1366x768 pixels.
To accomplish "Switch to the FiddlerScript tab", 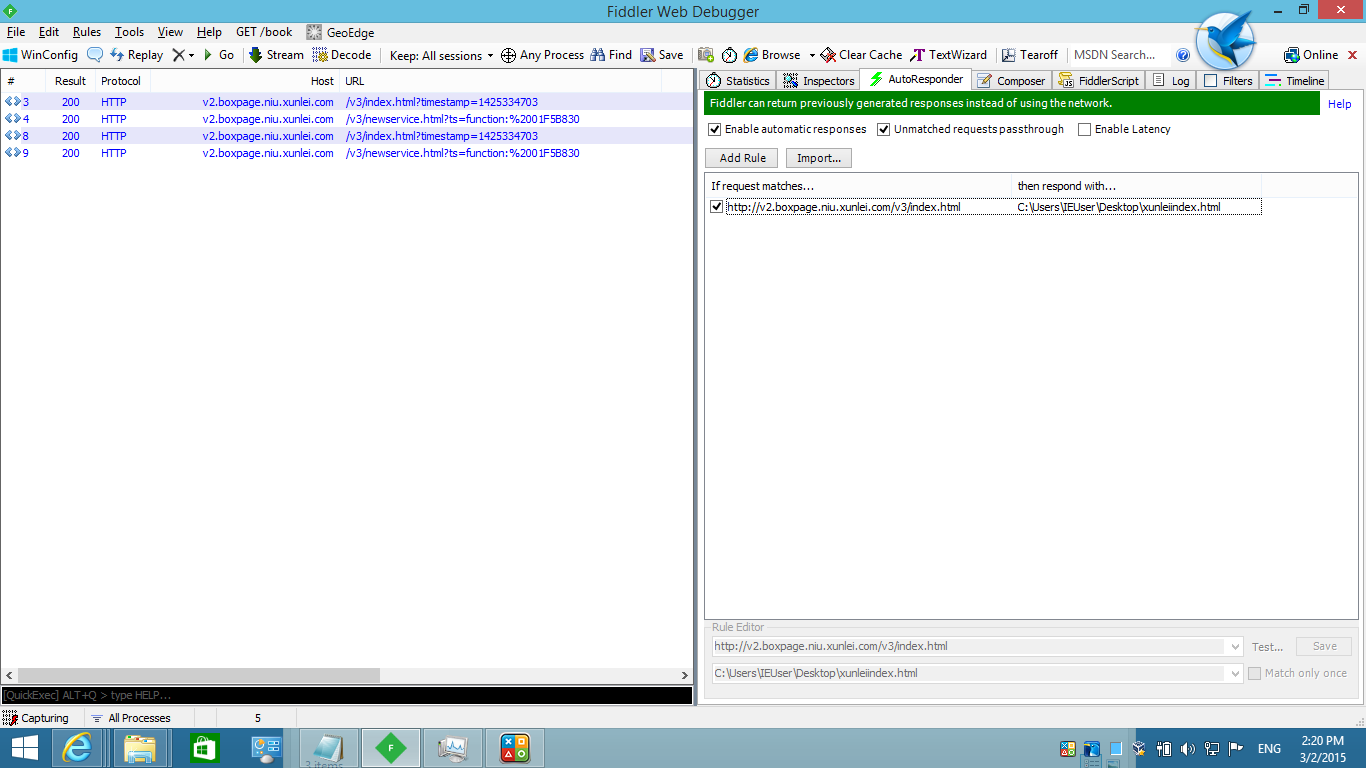I will 1098,81.
